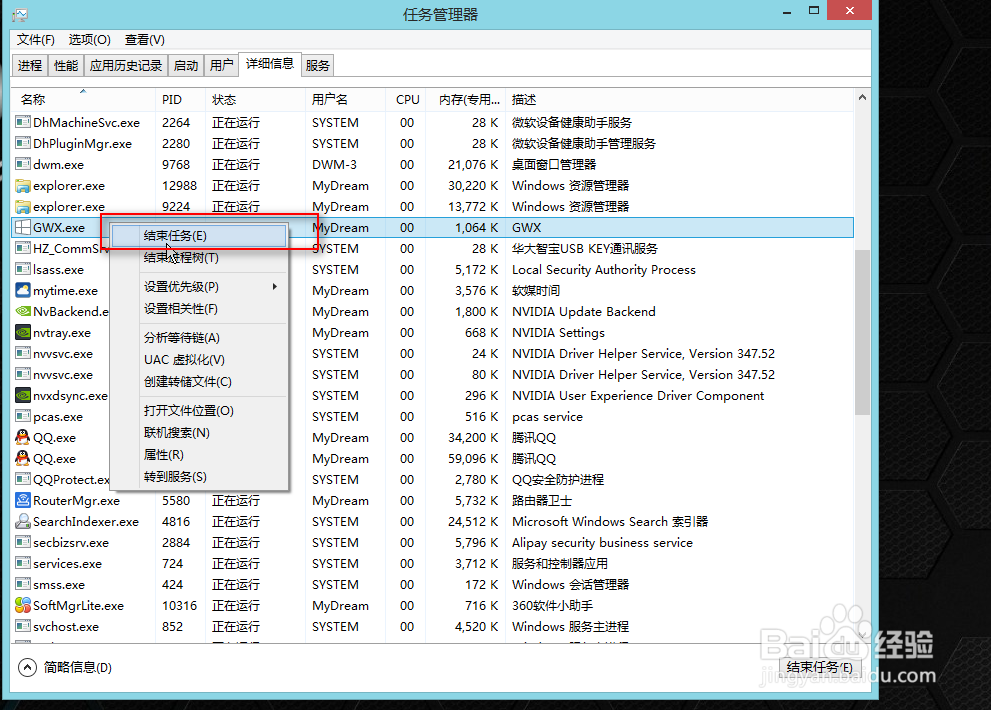This screenshot has height=710, width=991.
Task: Select the GWX.exe process icon
Action: (22, 227)
